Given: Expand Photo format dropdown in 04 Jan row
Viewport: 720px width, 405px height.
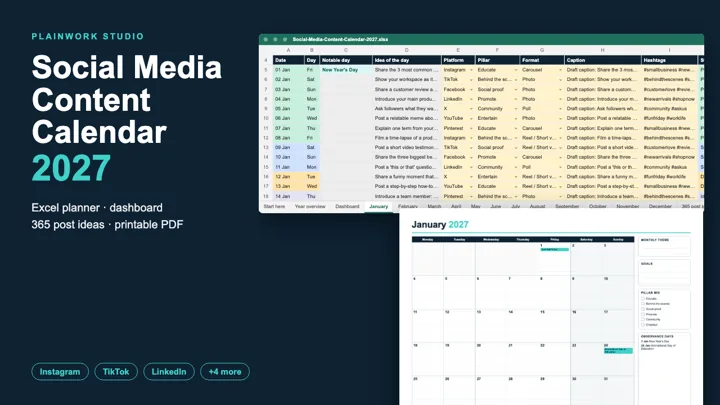Looking at the screenshot, I should coord(560,99).
